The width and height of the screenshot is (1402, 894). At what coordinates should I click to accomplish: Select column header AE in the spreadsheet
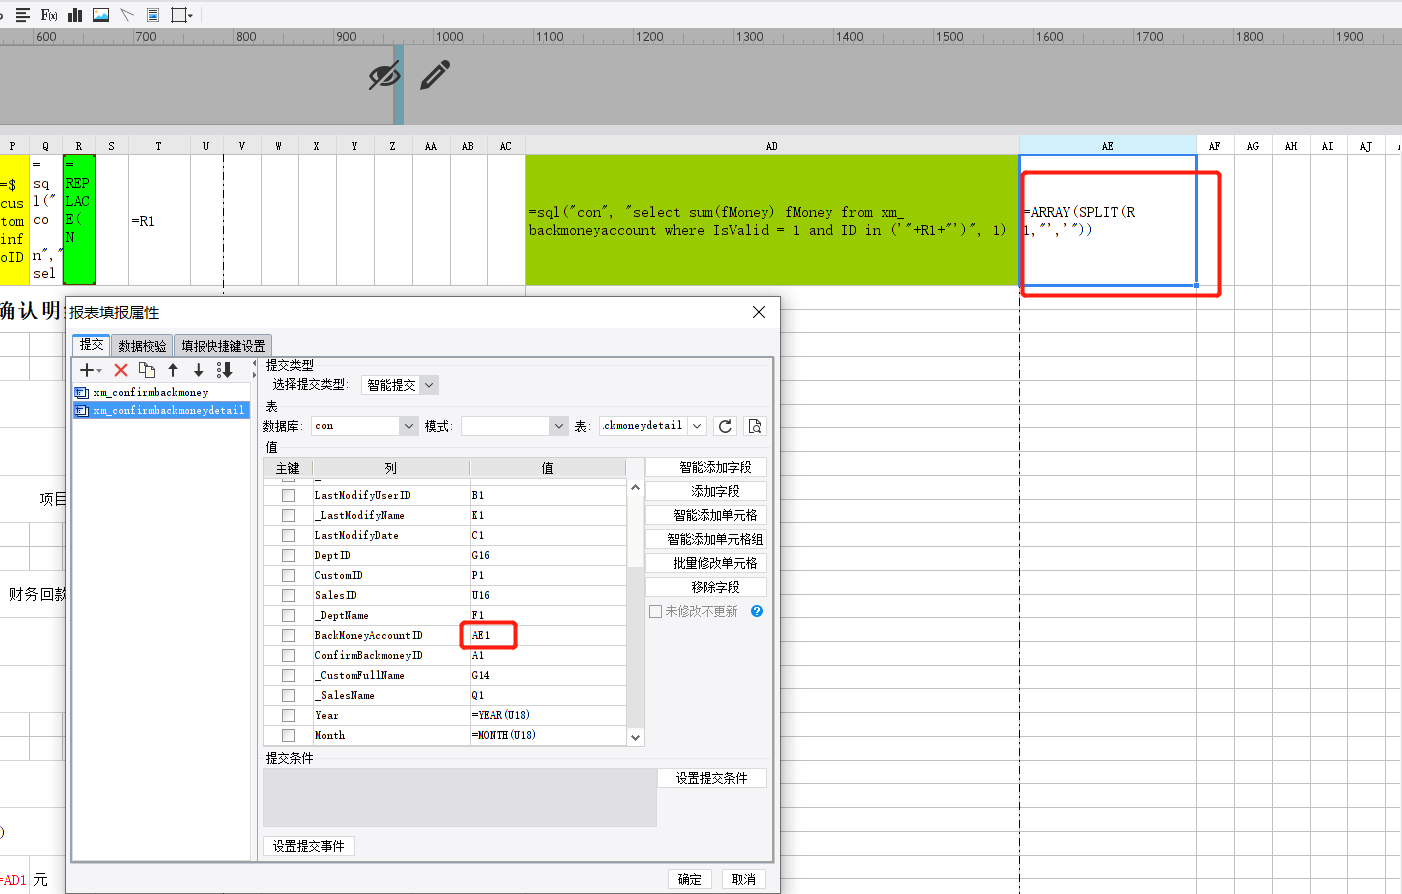click(x=1108, y=146)
